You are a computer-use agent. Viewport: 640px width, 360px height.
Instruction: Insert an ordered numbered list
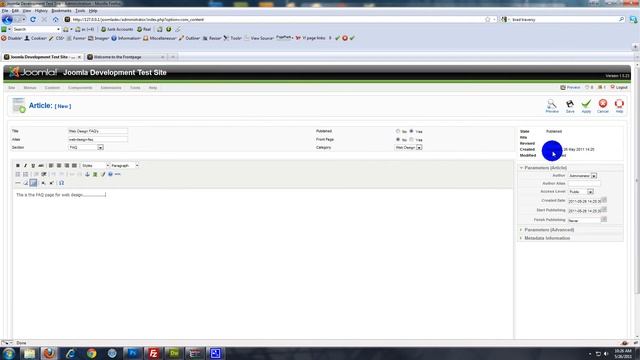tap(25, 174)
